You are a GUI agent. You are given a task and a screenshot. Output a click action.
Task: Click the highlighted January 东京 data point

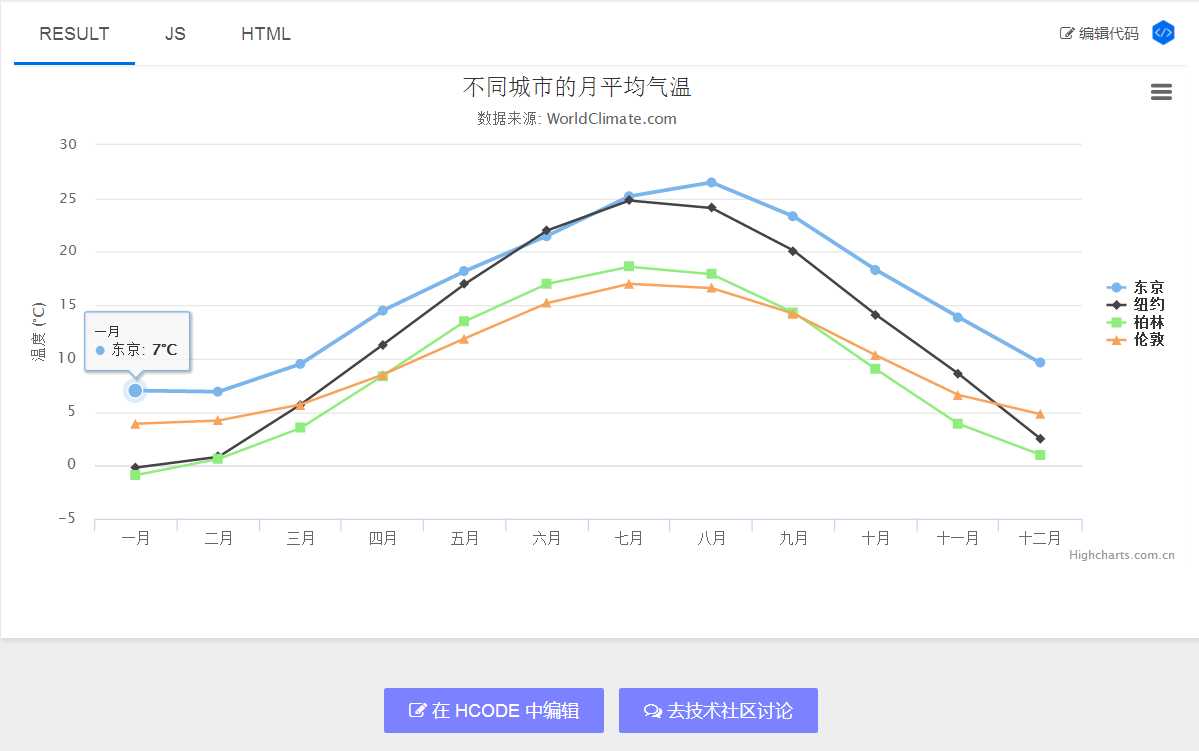135,390
